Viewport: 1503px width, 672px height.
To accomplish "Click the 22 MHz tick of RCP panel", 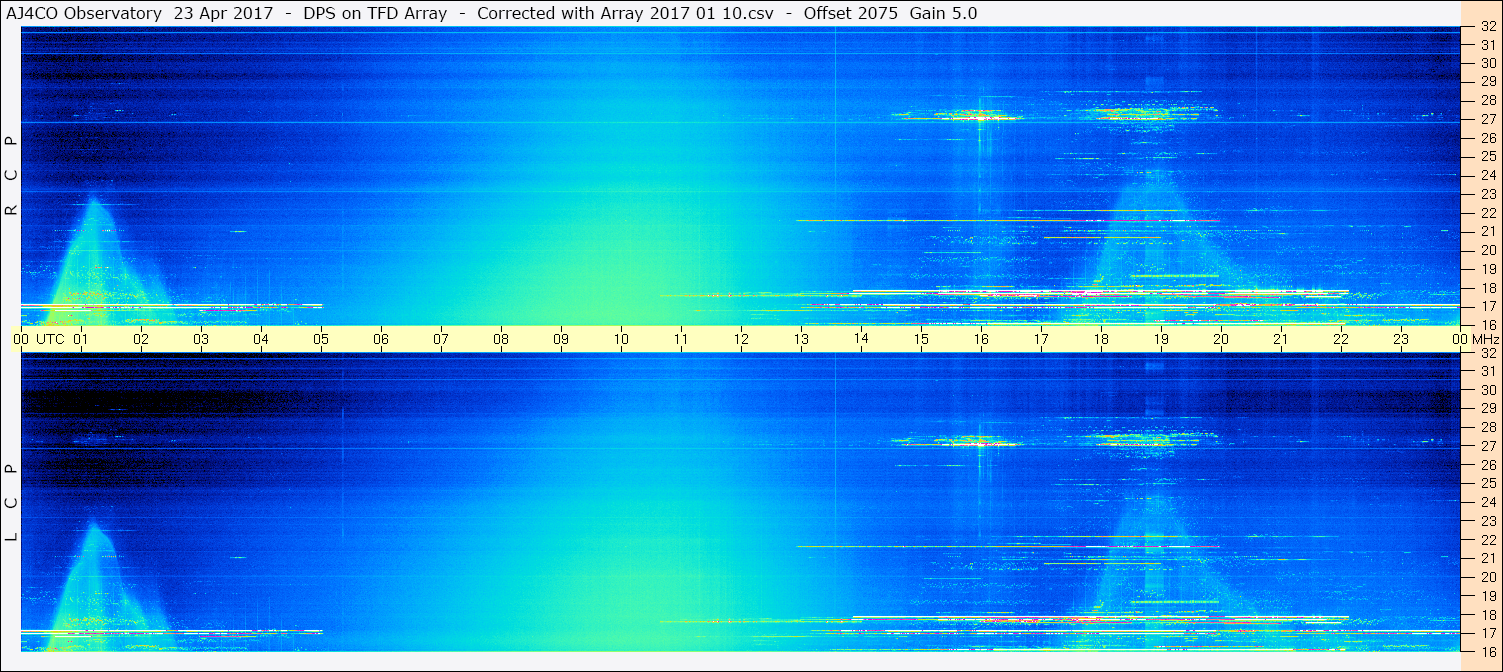I will pos(1487,213).
